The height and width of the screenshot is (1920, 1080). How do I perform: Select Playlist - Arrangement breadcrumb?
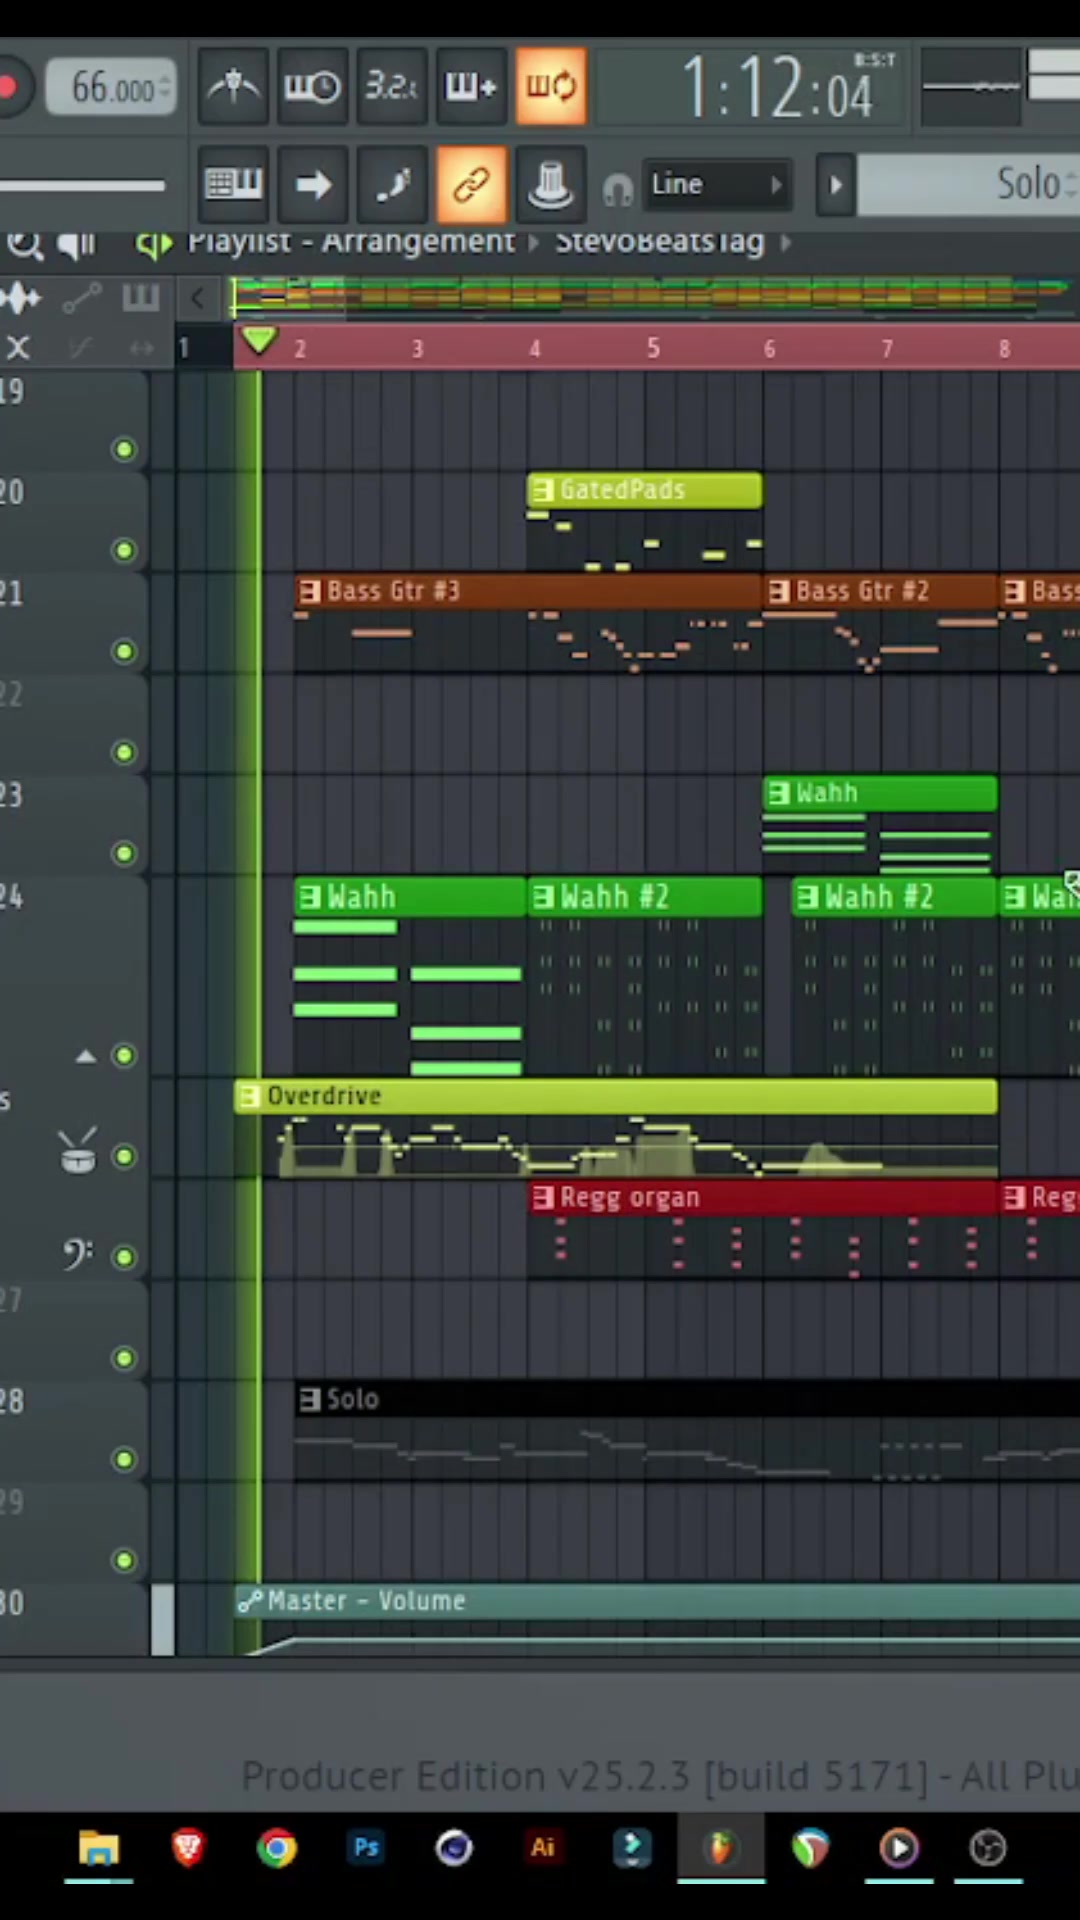click(x=351, y=242)
